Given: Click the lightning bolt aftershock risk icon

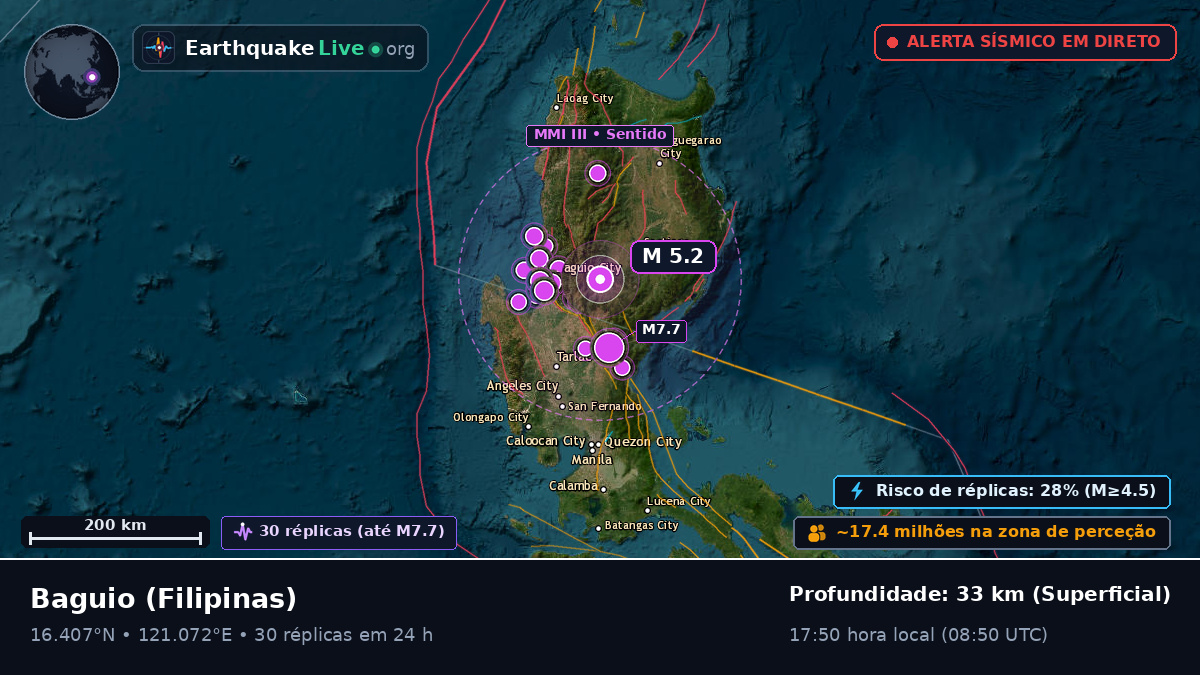Looking at the screenshot, I should pos(857,491).
